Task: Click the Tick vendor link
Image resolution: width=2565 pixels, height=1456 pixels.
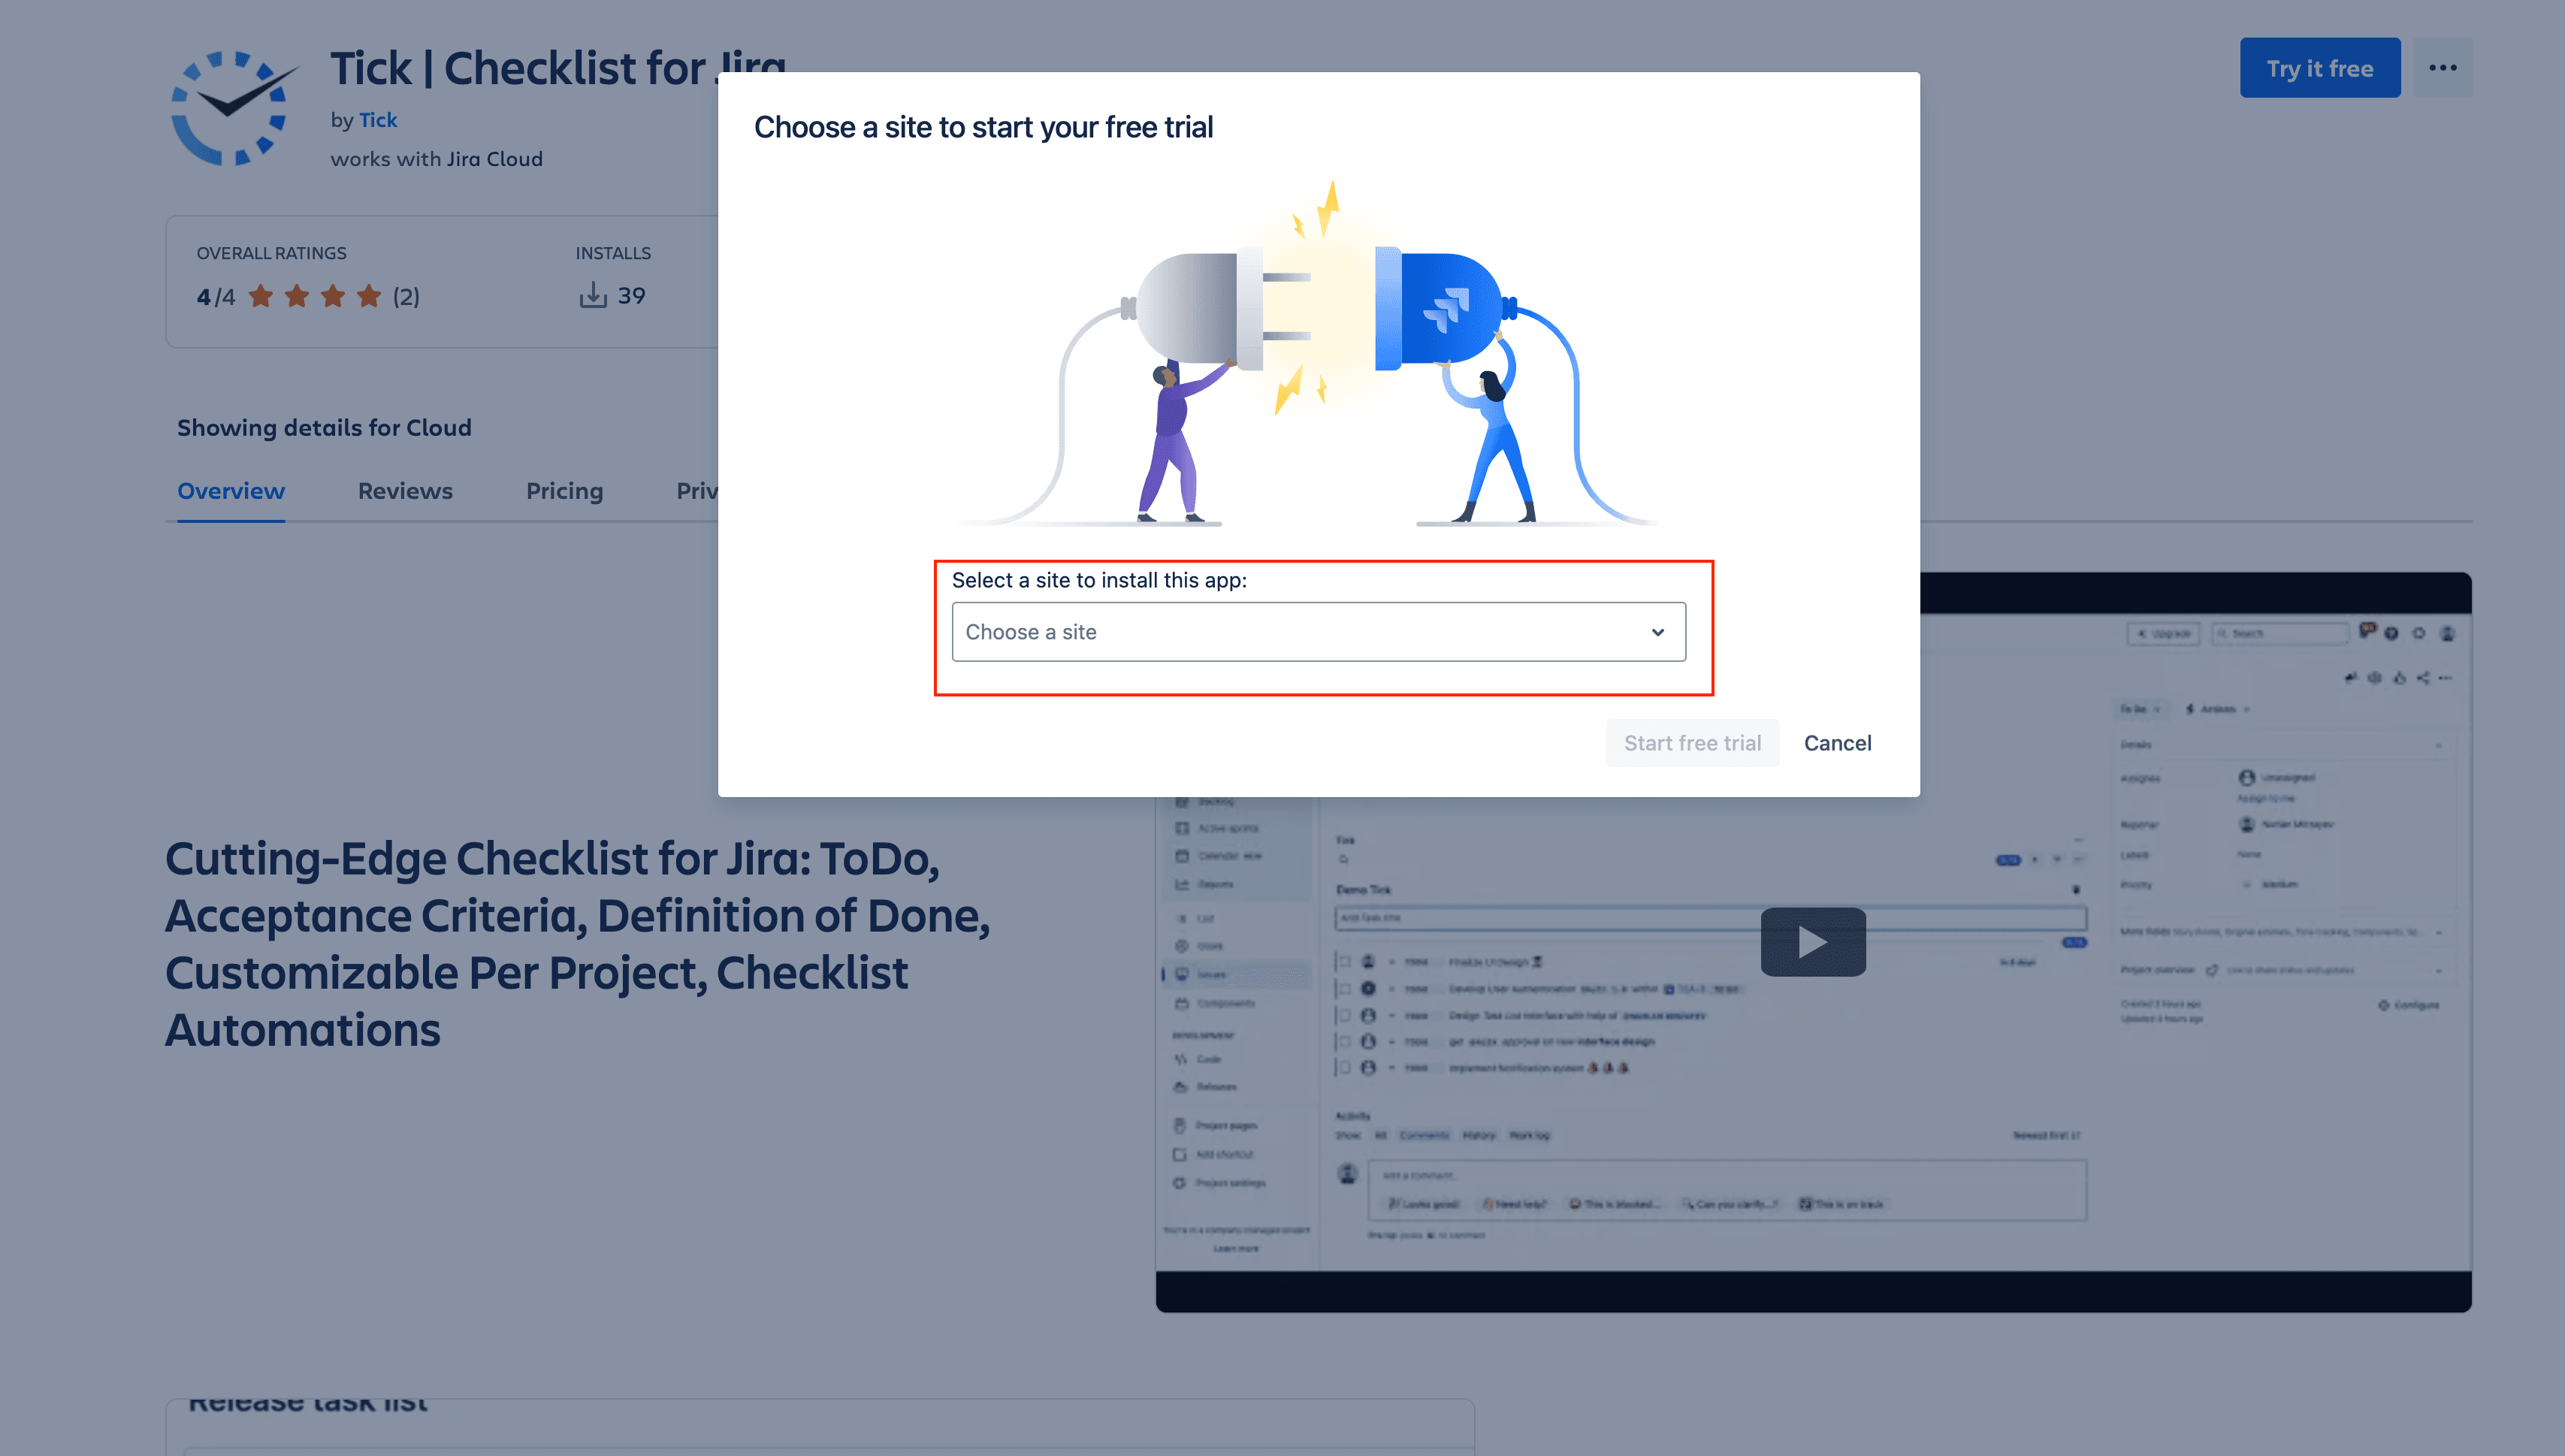Action: [378, 120]
